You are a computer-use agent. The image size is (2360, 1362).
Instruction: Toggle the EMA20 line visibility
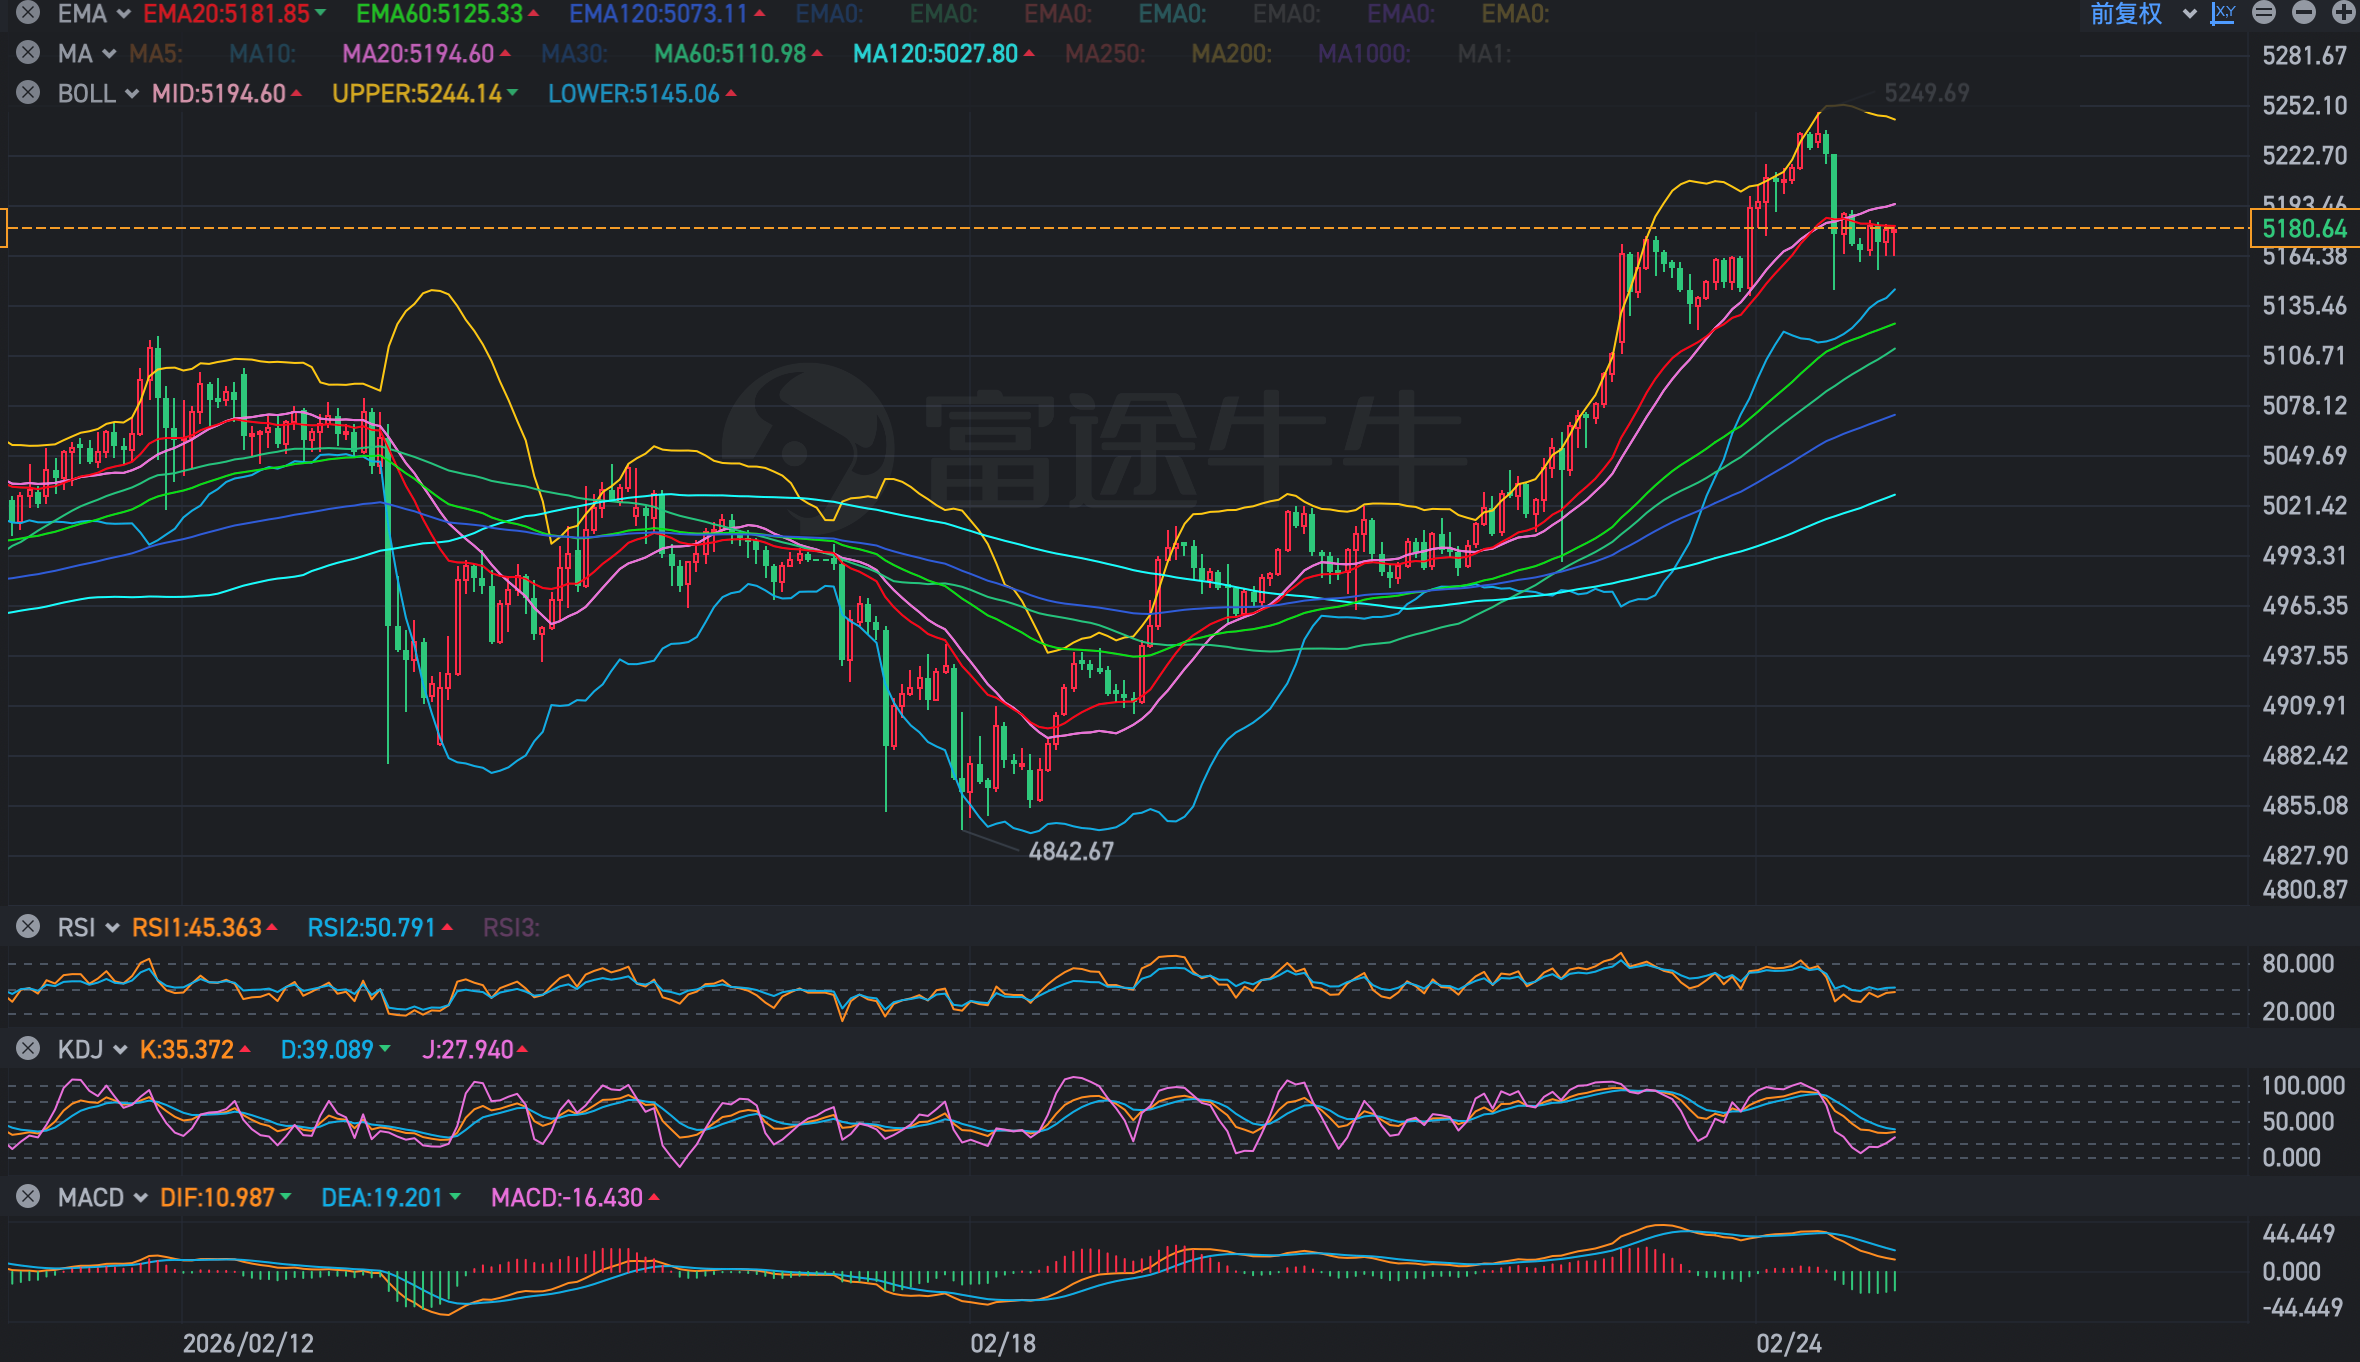(x=227, y=14)
